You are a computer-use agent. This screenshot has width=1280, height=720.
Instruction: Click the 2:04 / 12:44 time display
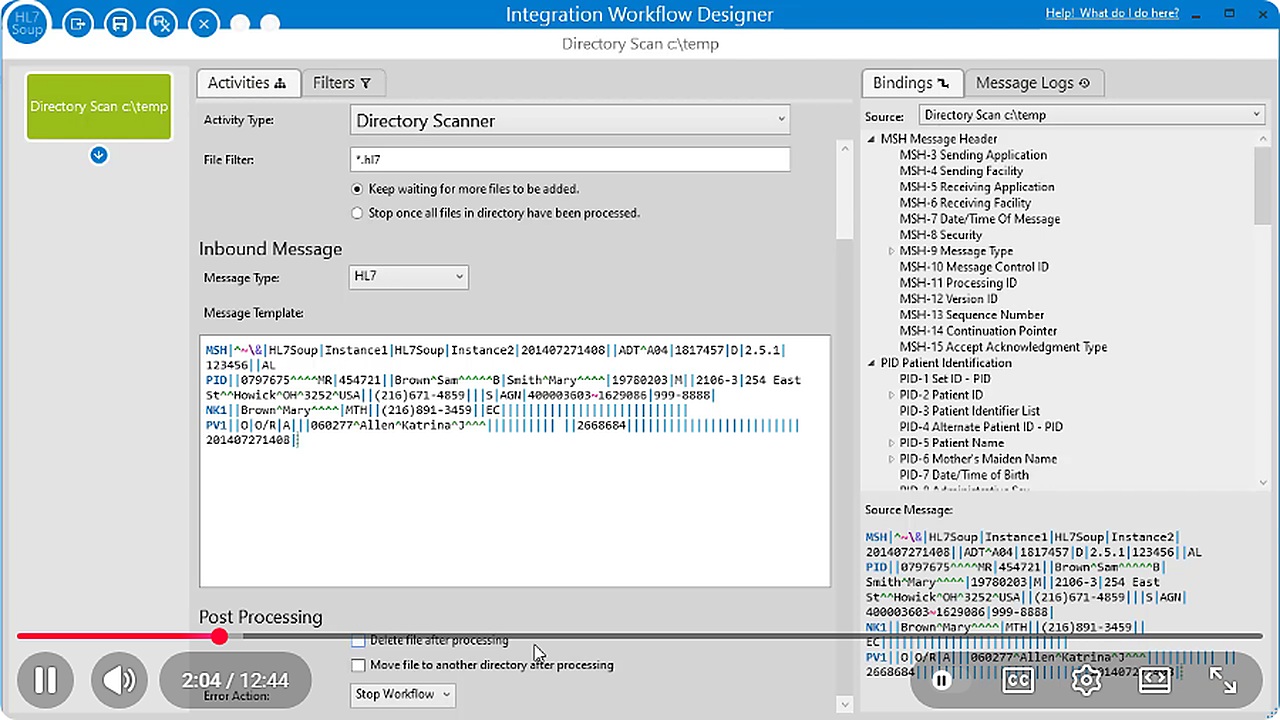[236, 680]
